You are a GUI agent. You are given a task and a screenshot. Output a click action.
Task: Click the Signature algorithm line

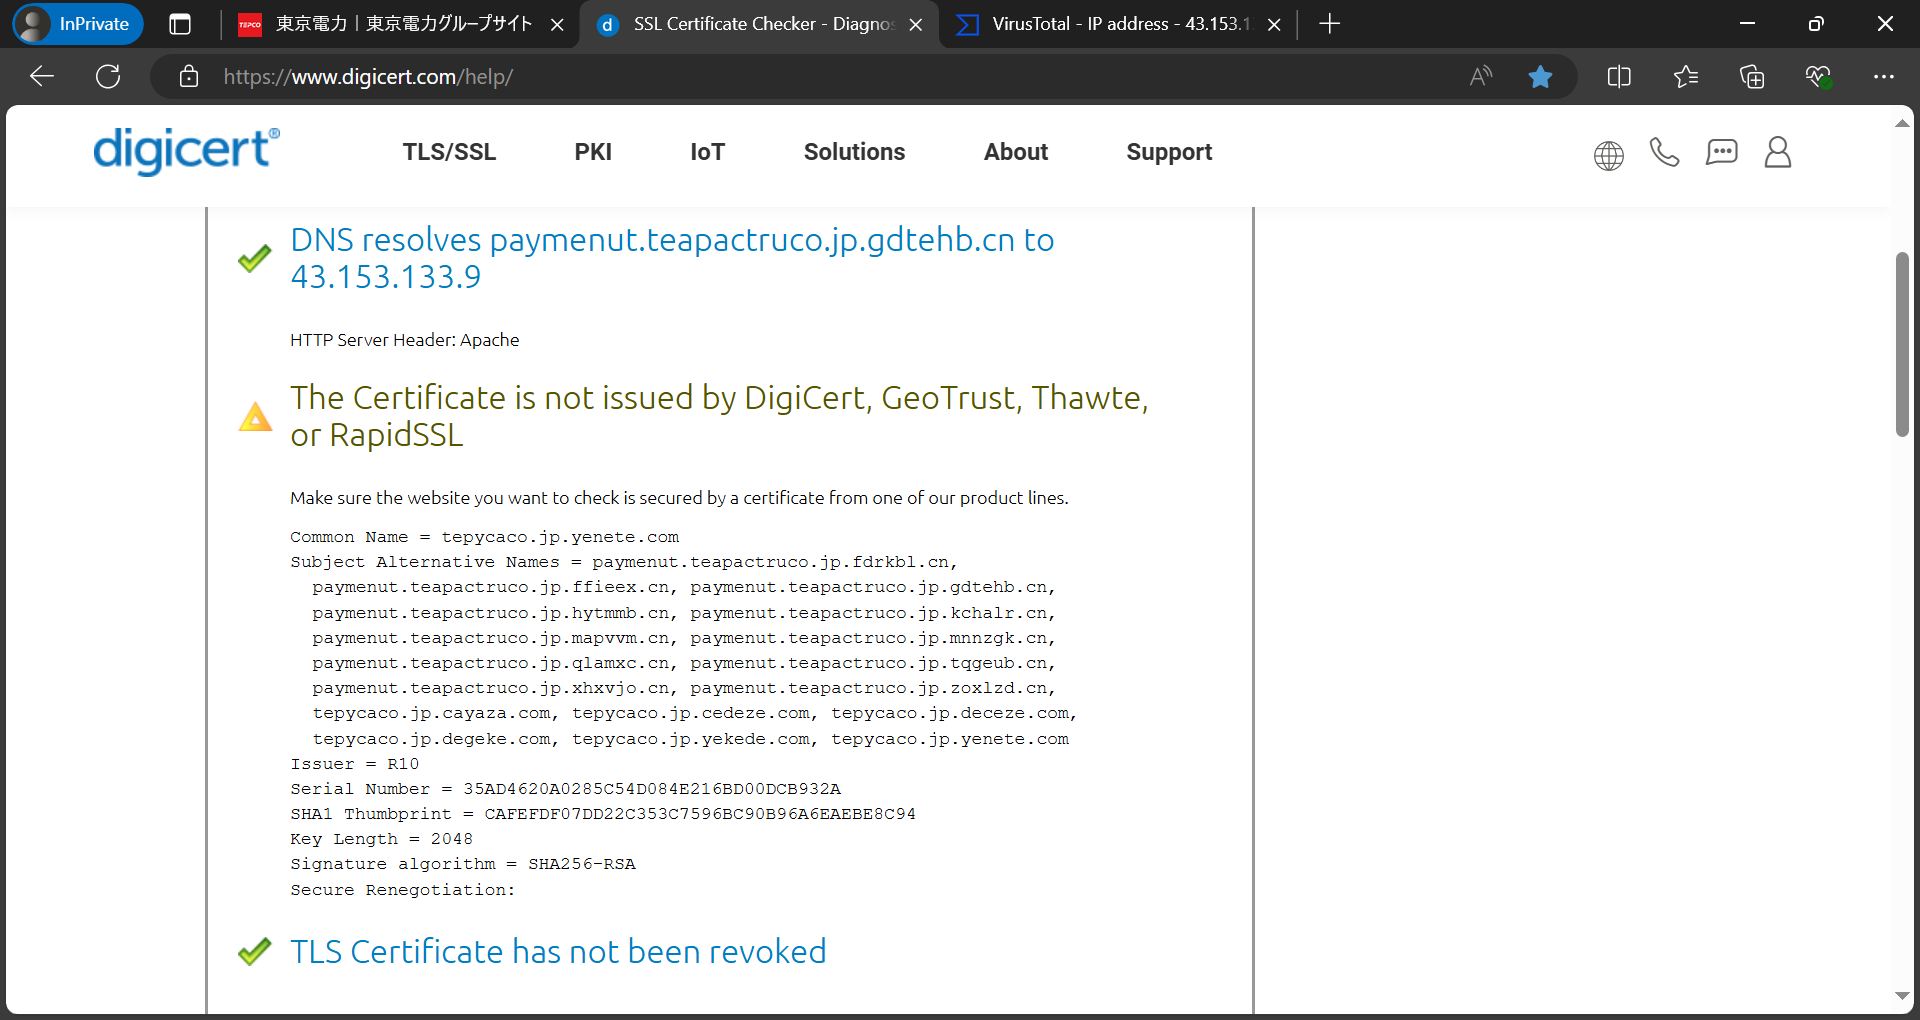463,864
